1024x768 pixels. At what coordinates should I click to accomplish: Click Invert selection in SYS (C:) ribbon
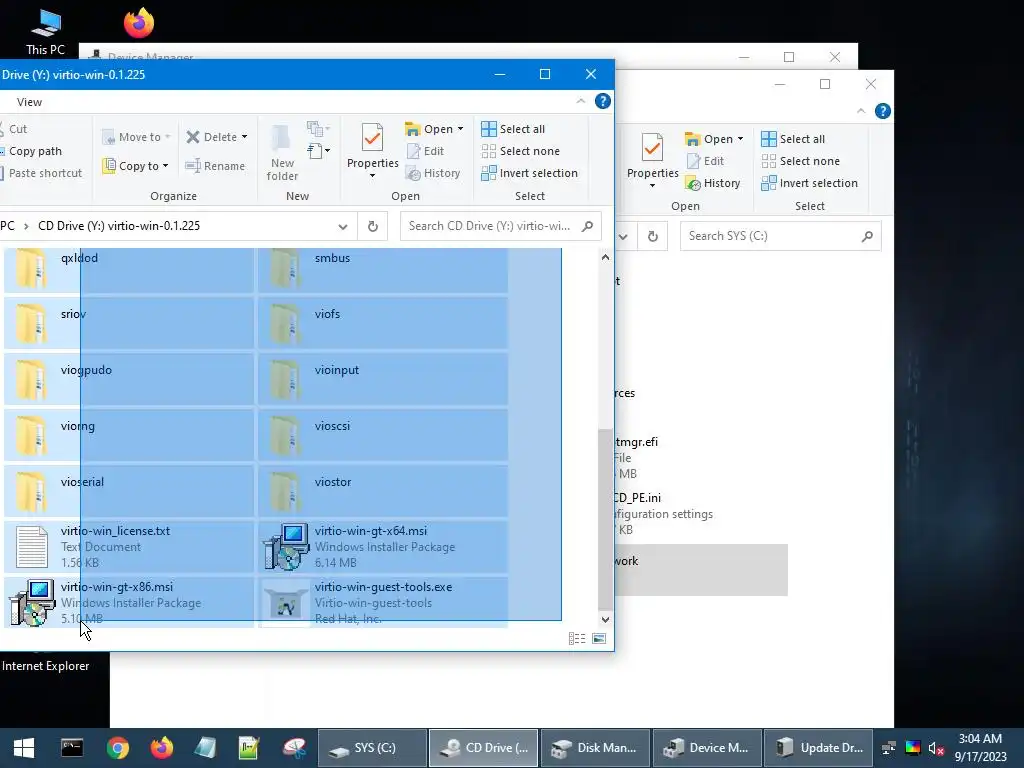point(810,184)
